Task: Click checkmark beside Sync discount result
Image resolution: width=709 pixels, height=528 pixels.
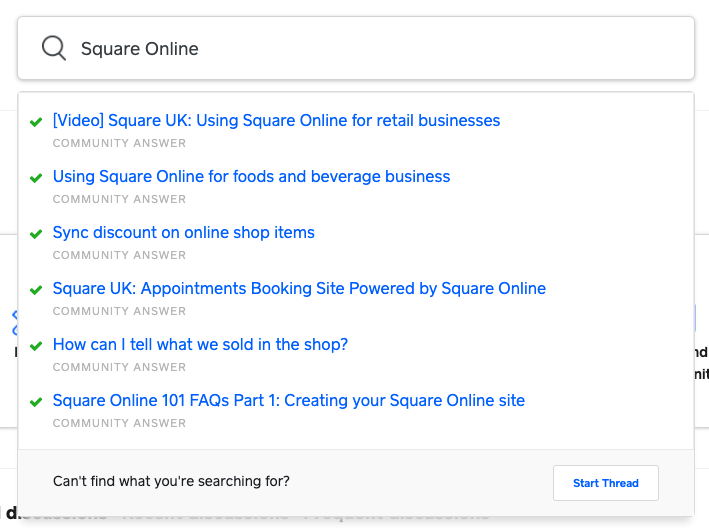Action: coord(37,234)
